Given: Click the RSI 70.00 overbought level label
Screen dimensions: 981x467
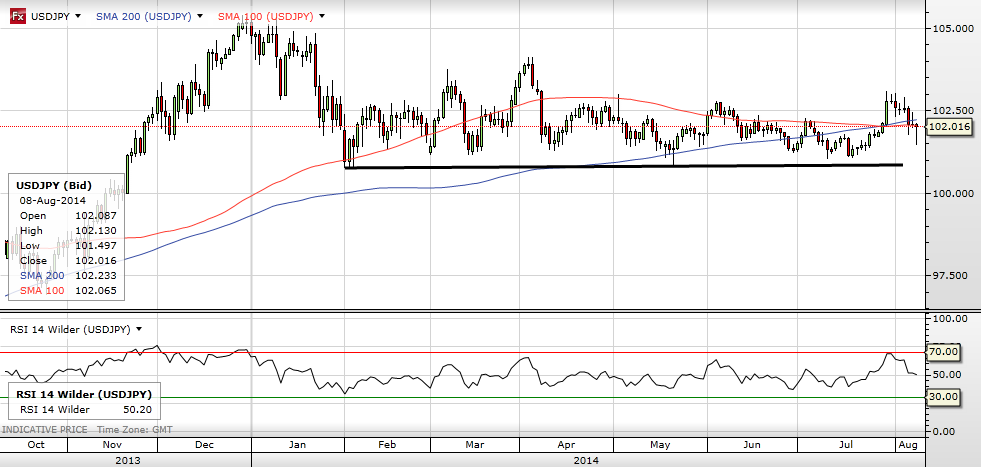Looking at the screenshot, I should point(942,352).
